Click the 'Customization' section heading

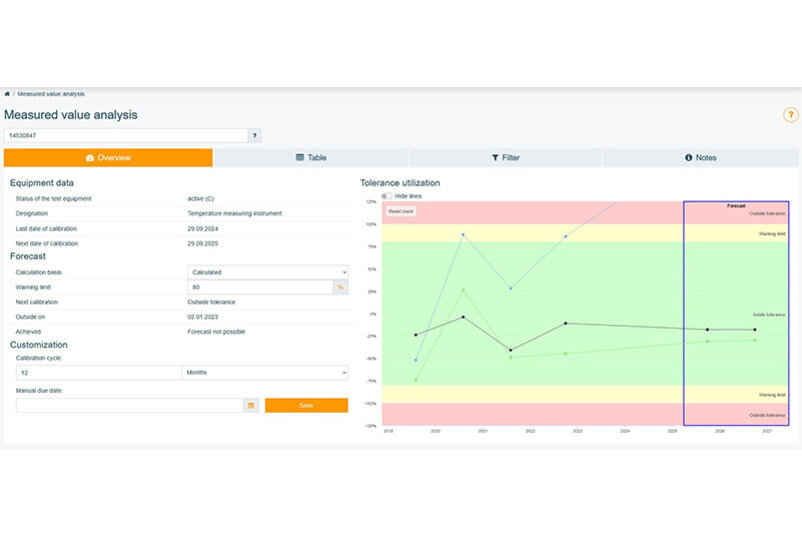pyautogui.click(x=39, y=345)
